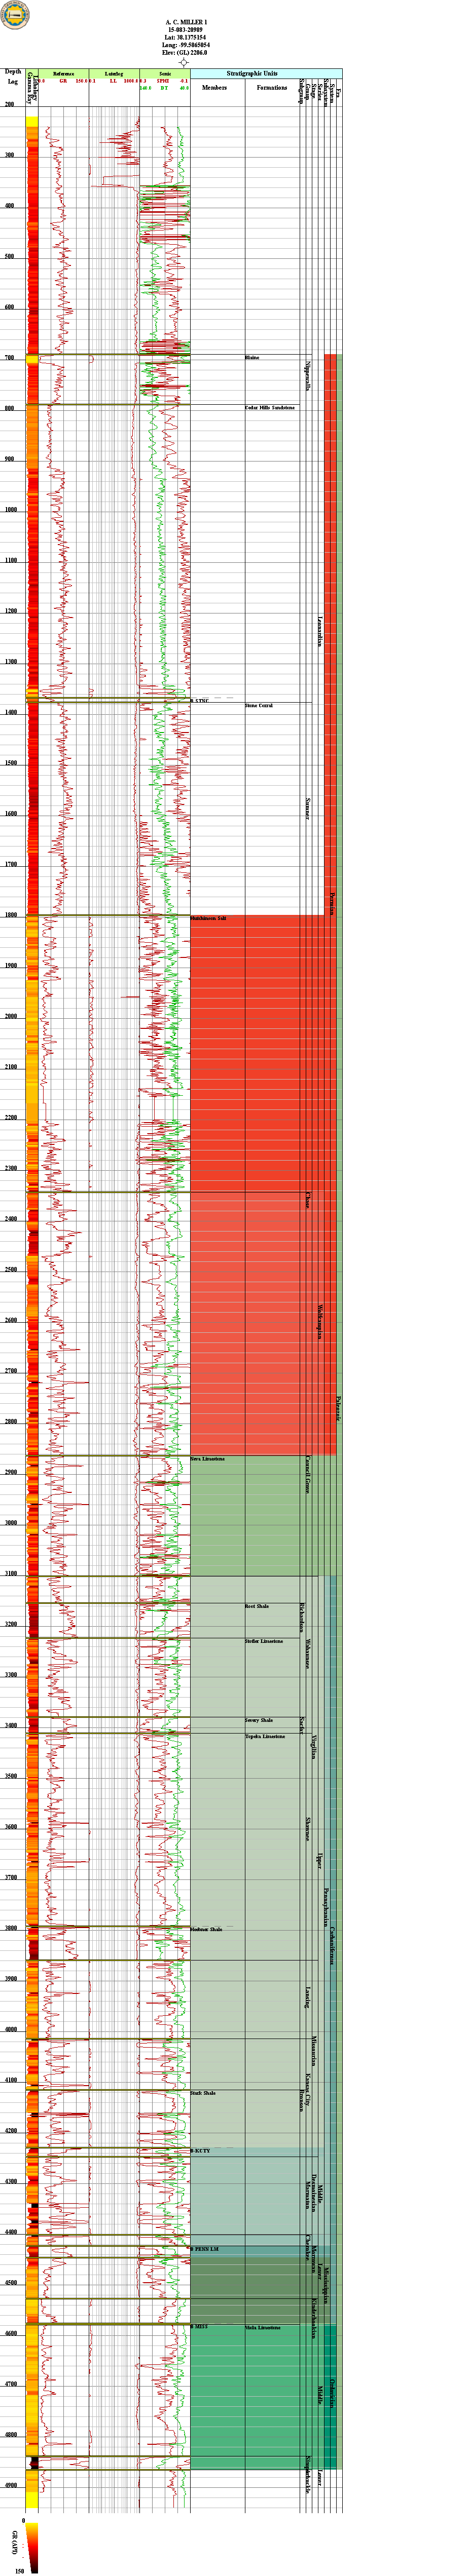The image size is (469, 2576).
Task: Click the 'SPHI' curve label
Action: 163,81
